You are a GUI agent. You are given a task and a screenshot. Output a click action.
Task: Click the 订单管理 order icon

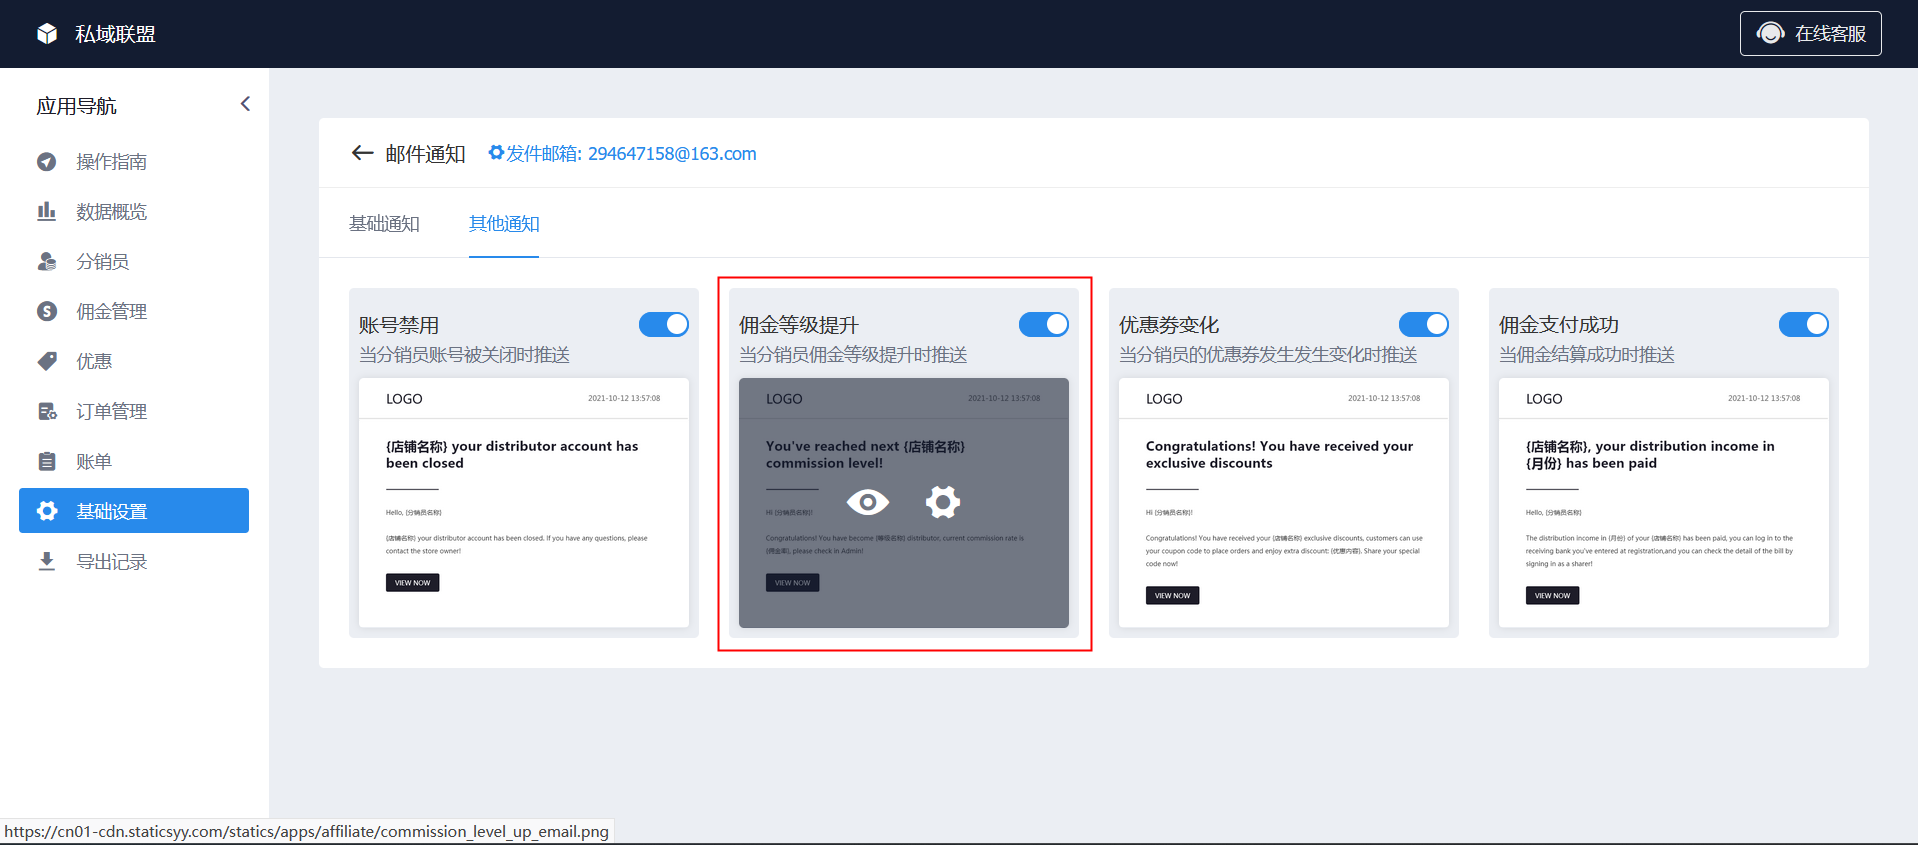tap(47, 411)
